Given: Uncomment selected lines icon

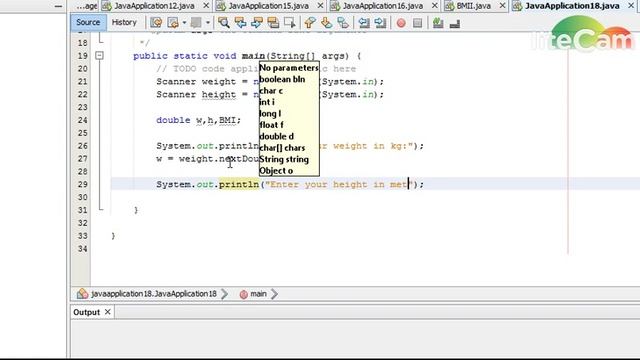Looking at the screenshot, I should coord(455,24).
